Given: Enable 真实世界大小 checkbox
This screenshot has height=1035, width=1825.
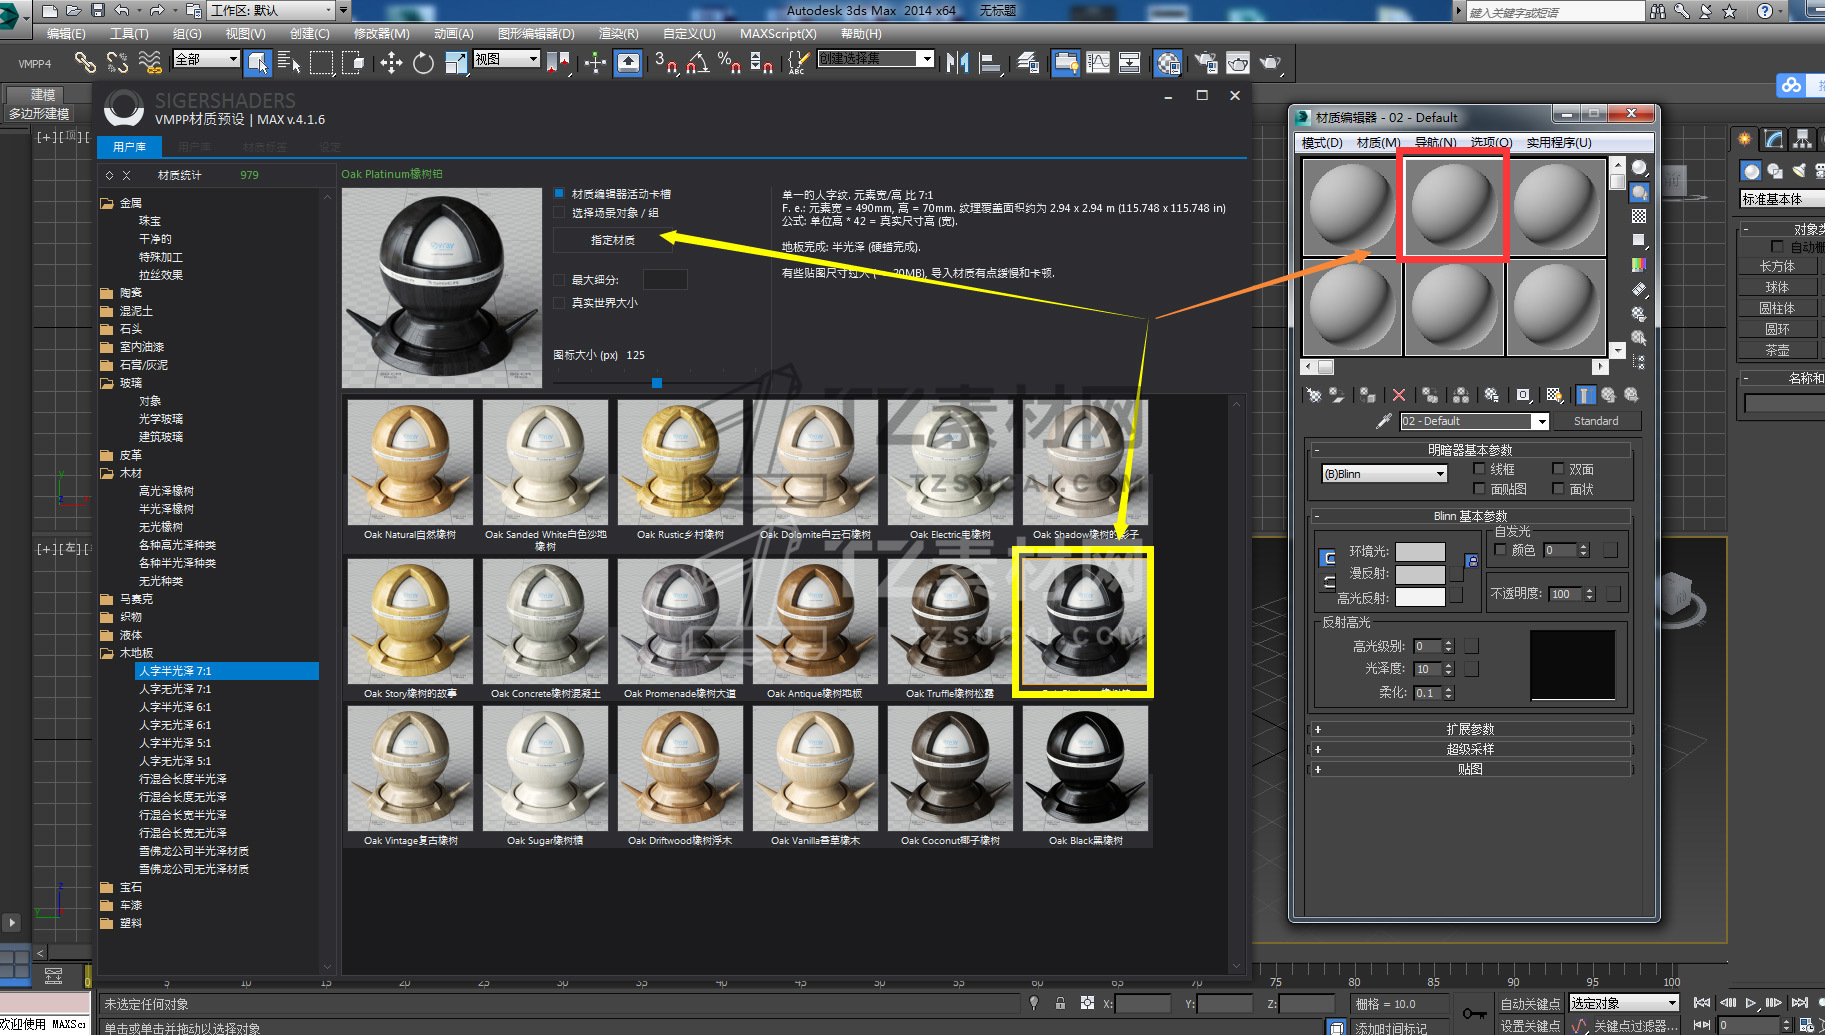Looking at the screenshot, I should pos(560,303).
